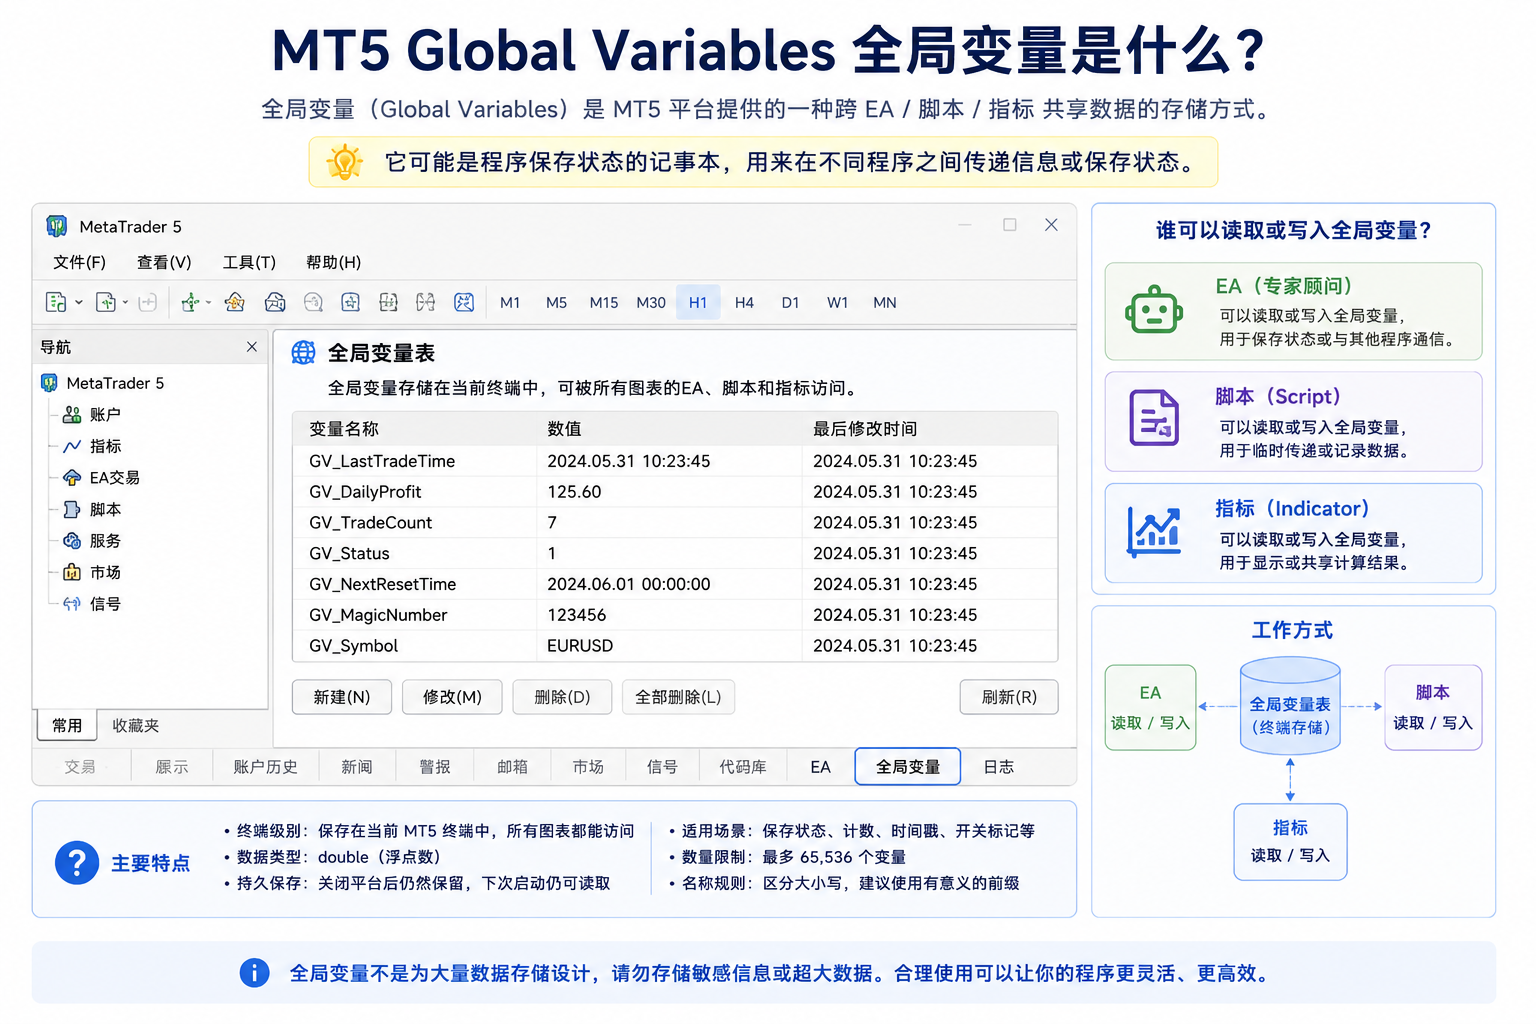Select the green crosshair toolbar icon
1536x1024 pixels.
click(x=190, y=302)
